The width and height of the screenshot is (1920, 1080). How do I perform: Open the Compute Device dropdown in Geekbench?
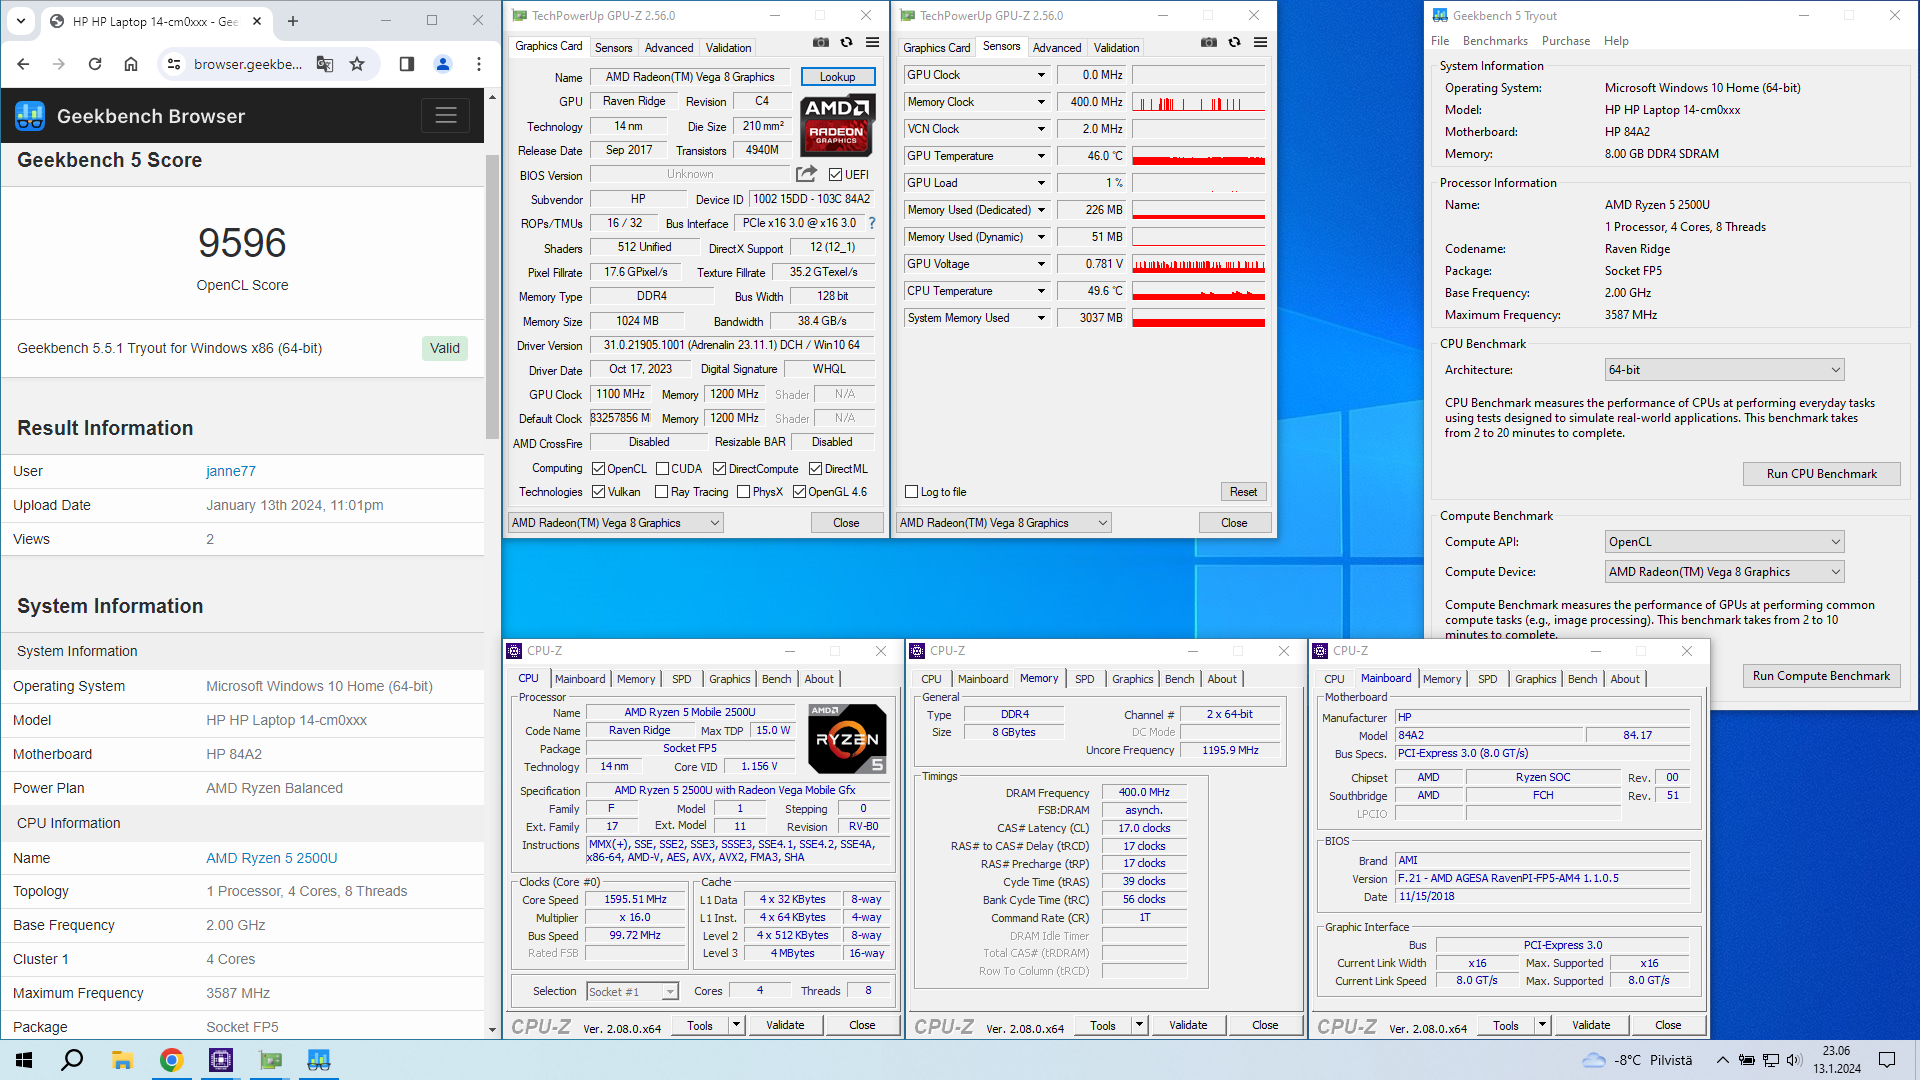(1724, 572)
